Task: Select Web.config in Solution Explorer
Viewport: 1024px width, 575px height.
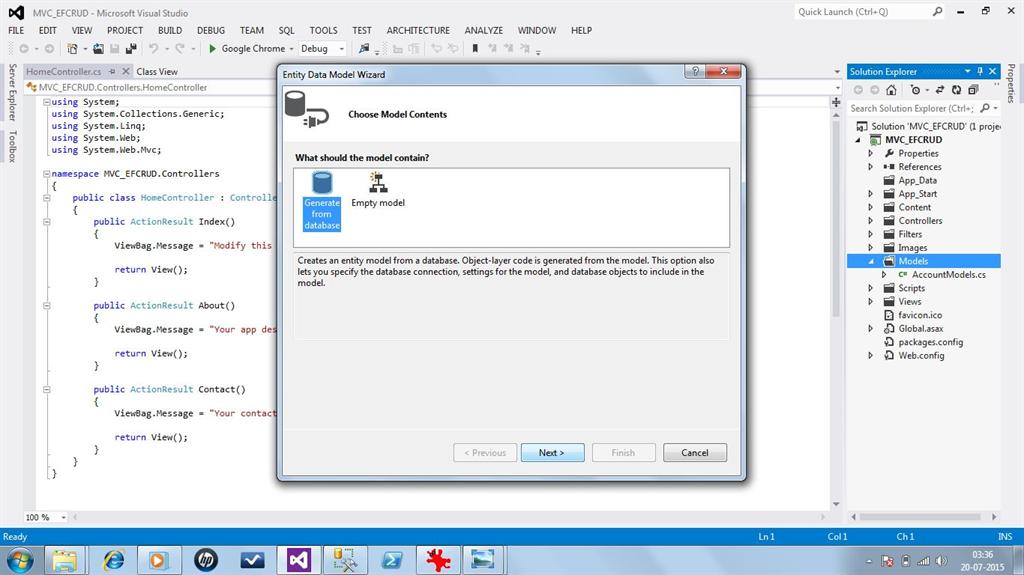Action: coord(921,355)
